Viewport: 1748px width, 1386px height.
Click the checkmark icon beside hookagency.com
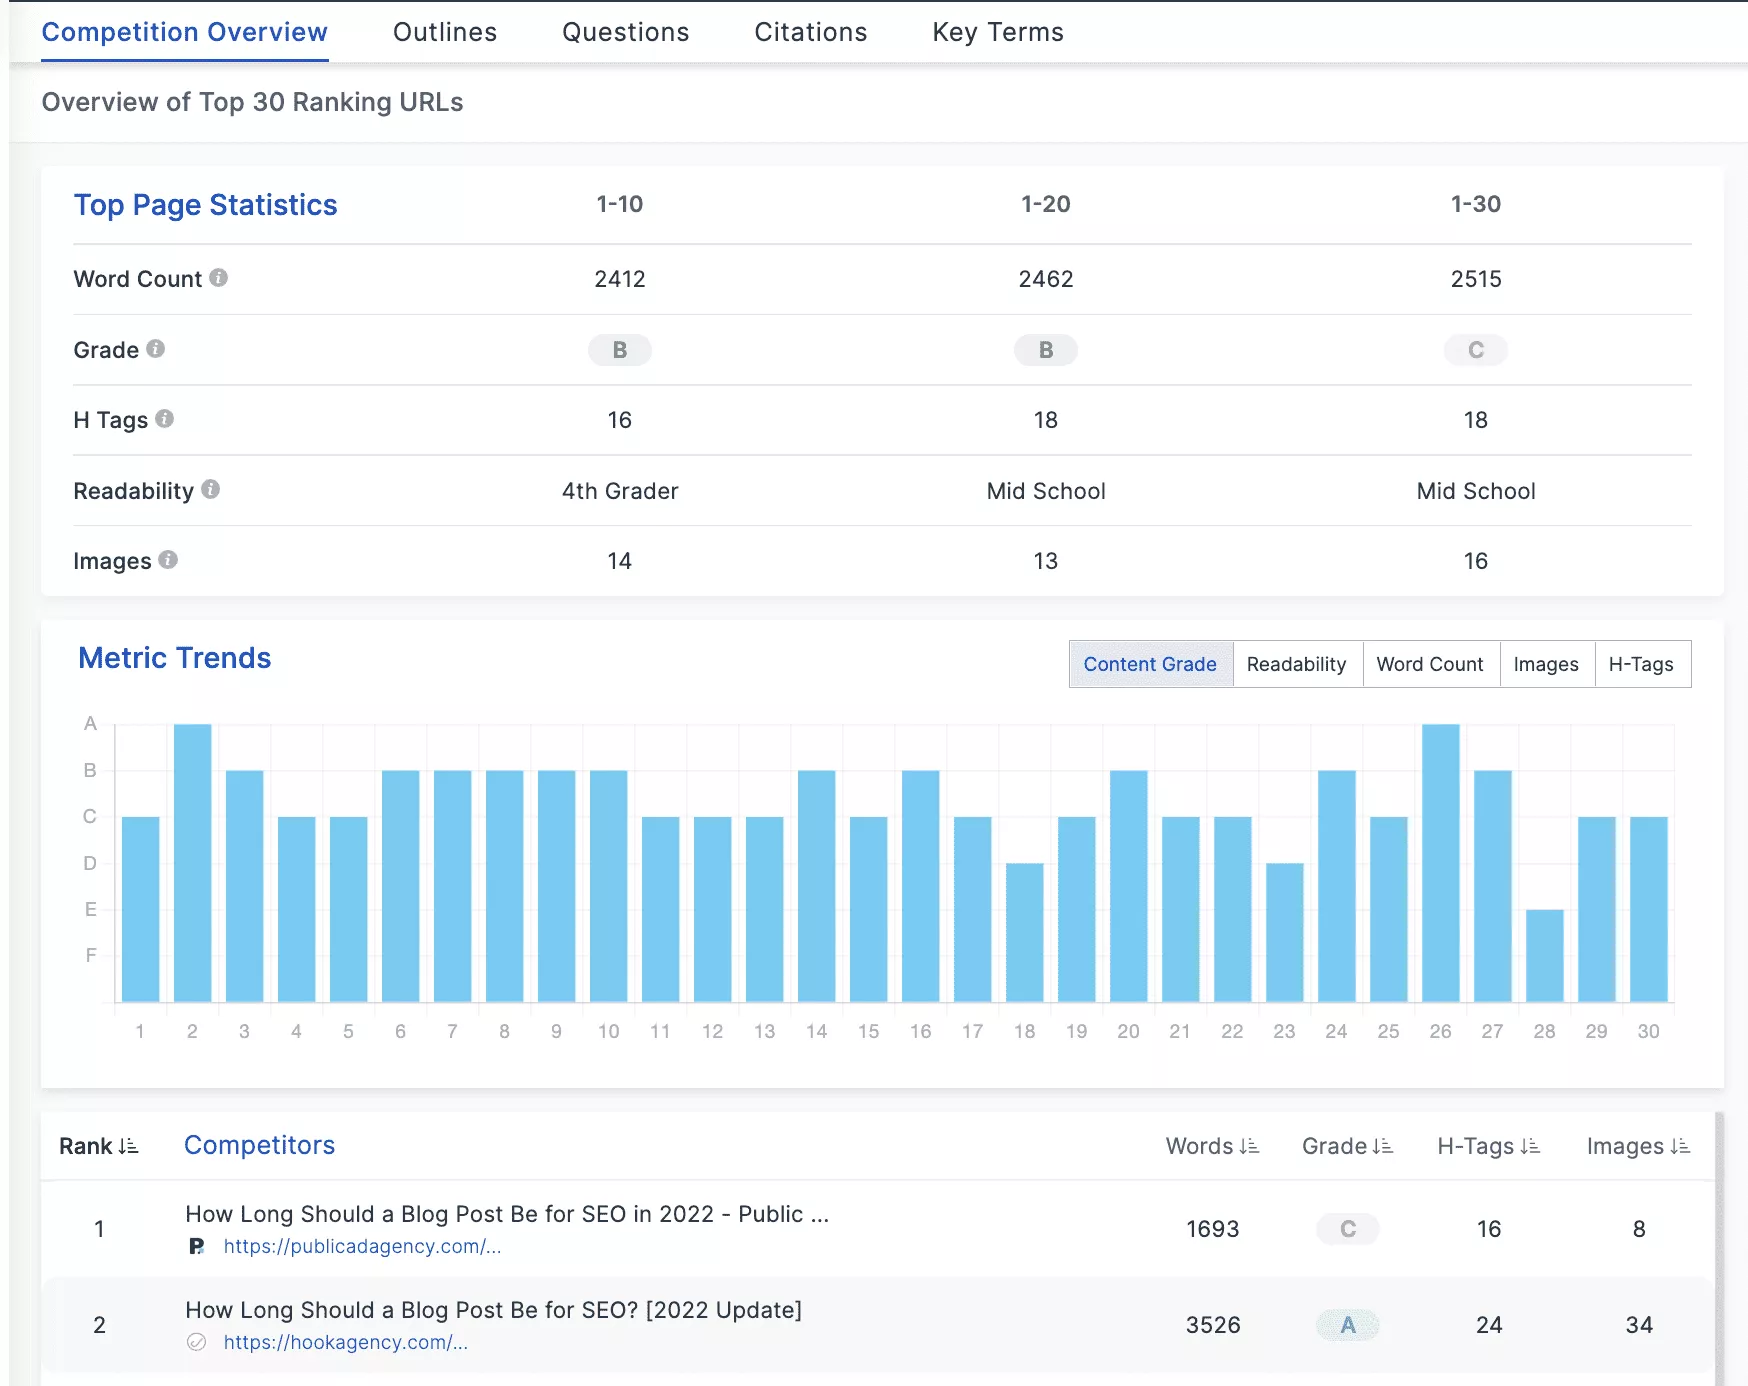coord(199,1343)
